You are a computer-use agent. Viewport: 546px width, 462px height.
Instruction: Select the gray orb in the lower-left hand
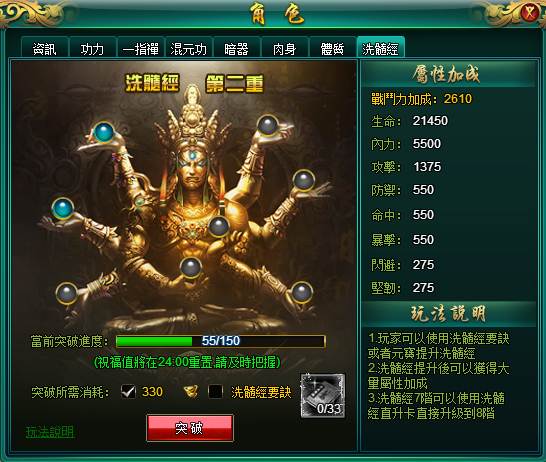click(x=66, y=293)
